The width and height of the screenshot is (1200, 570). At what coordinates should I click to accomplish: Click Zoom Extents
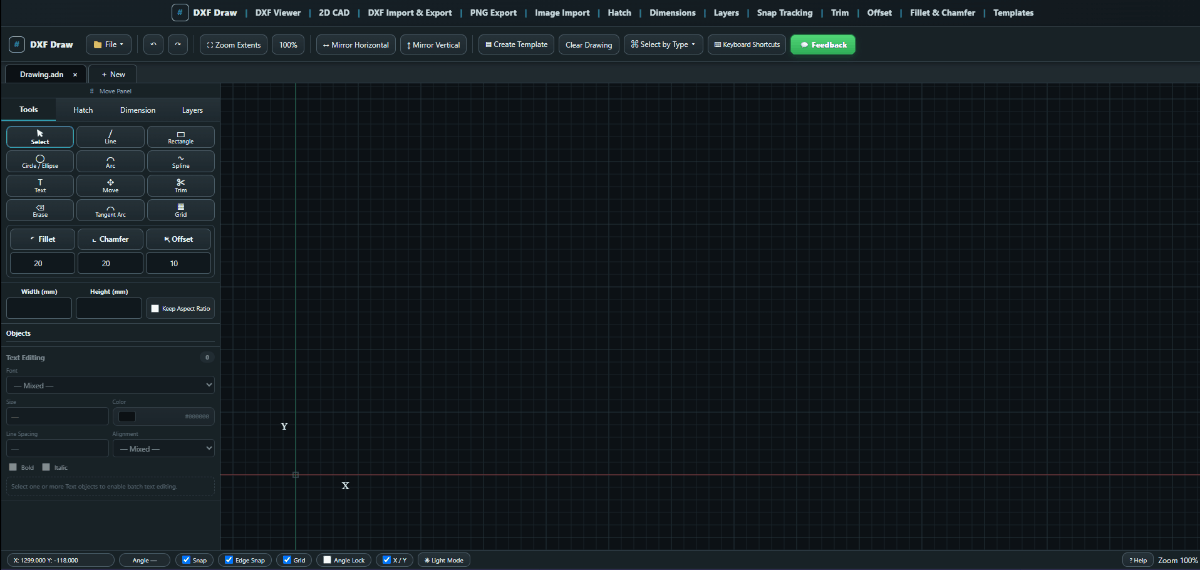pyautogui.click(x=234, y=45)
